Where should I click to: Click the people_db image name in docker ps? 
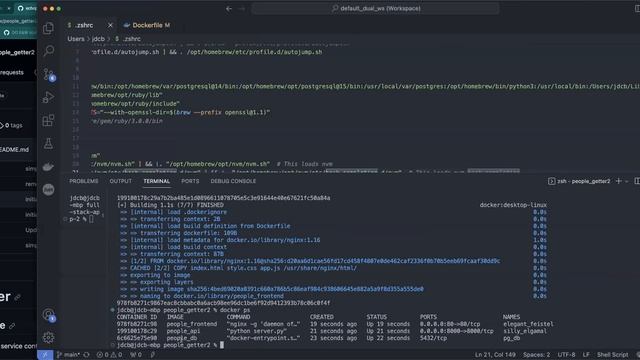click(x=181, y=338)
